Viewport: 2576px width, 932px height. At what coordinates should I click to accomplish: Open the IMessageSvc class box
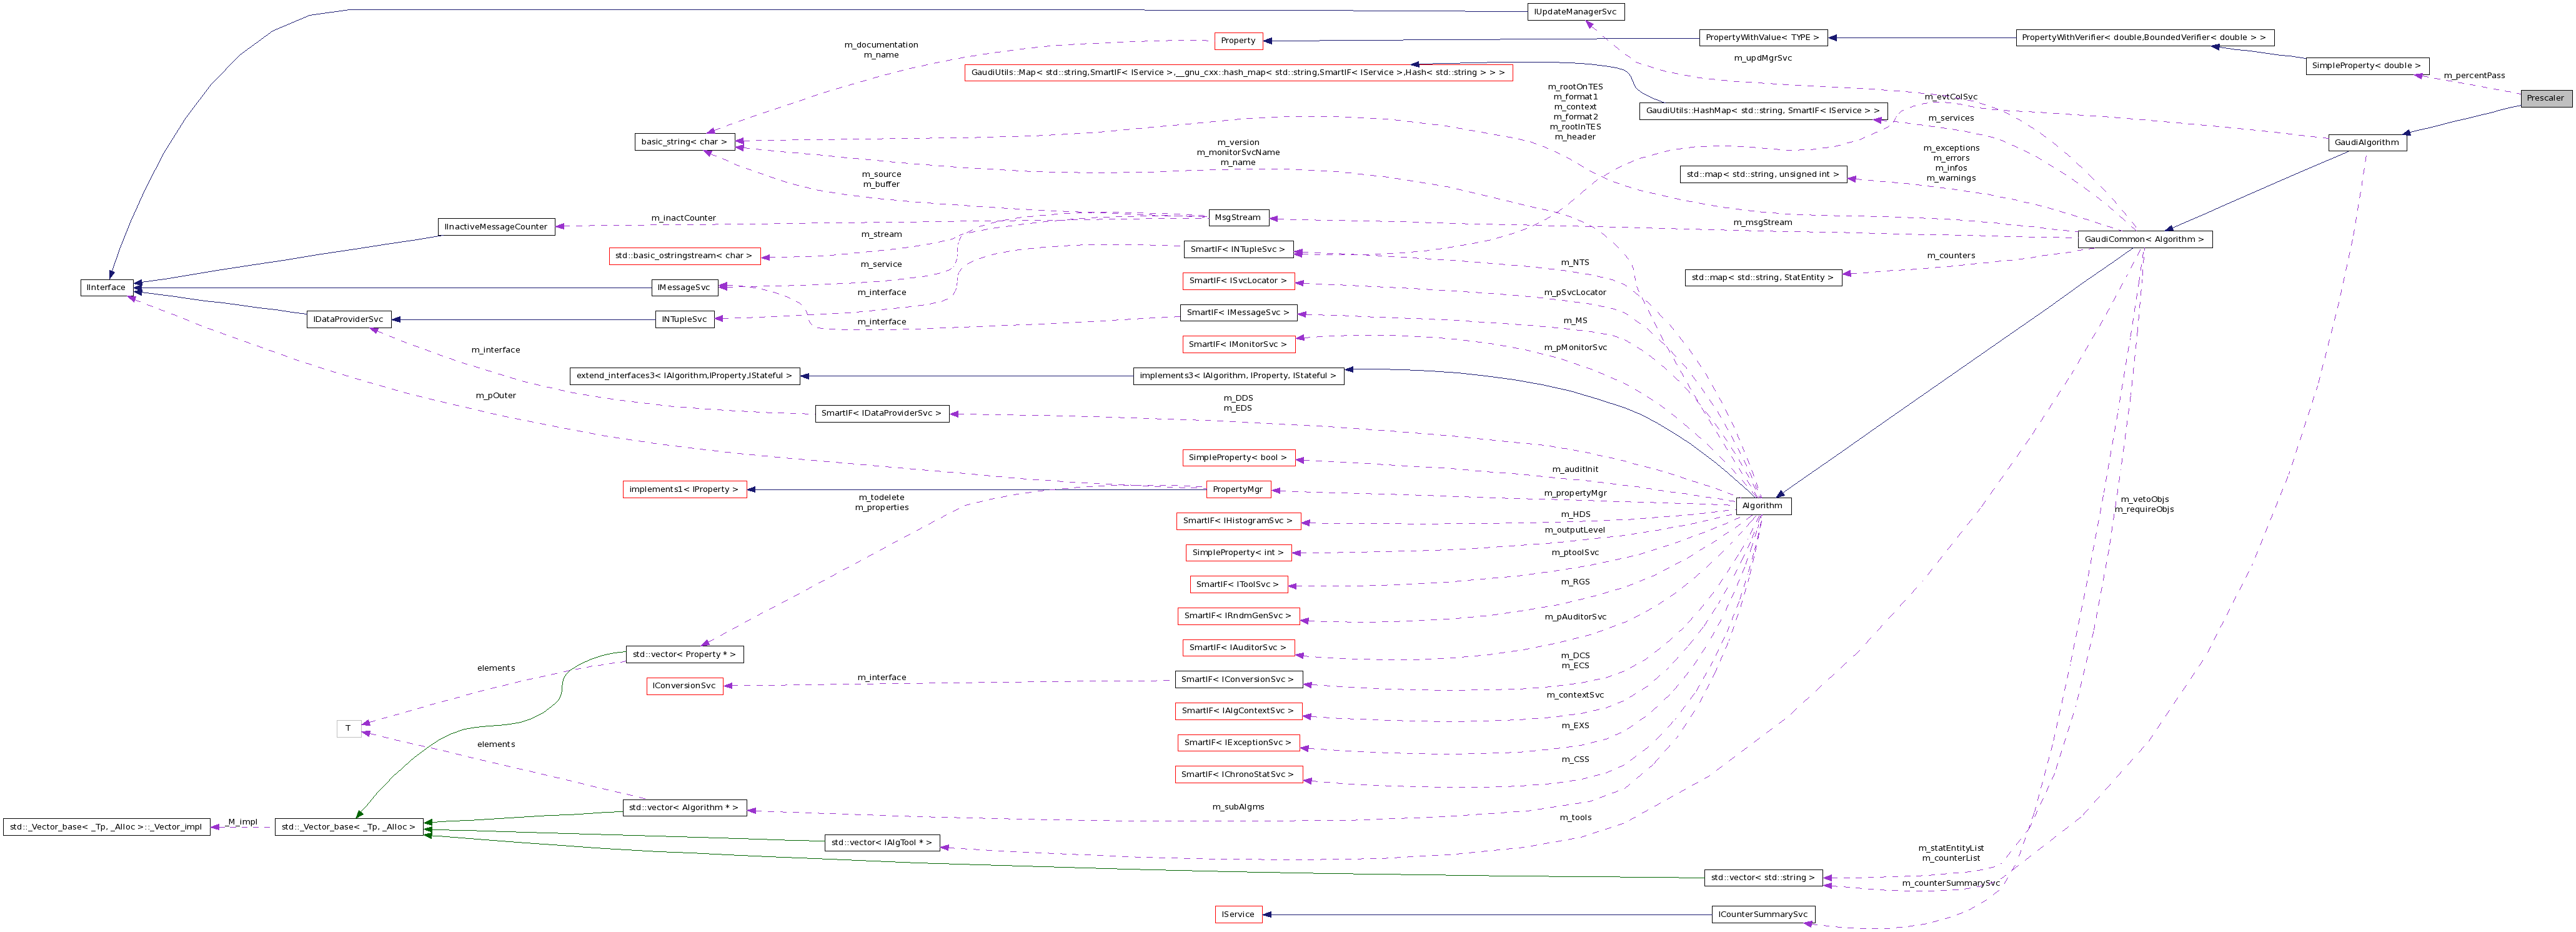click(685, 287)
